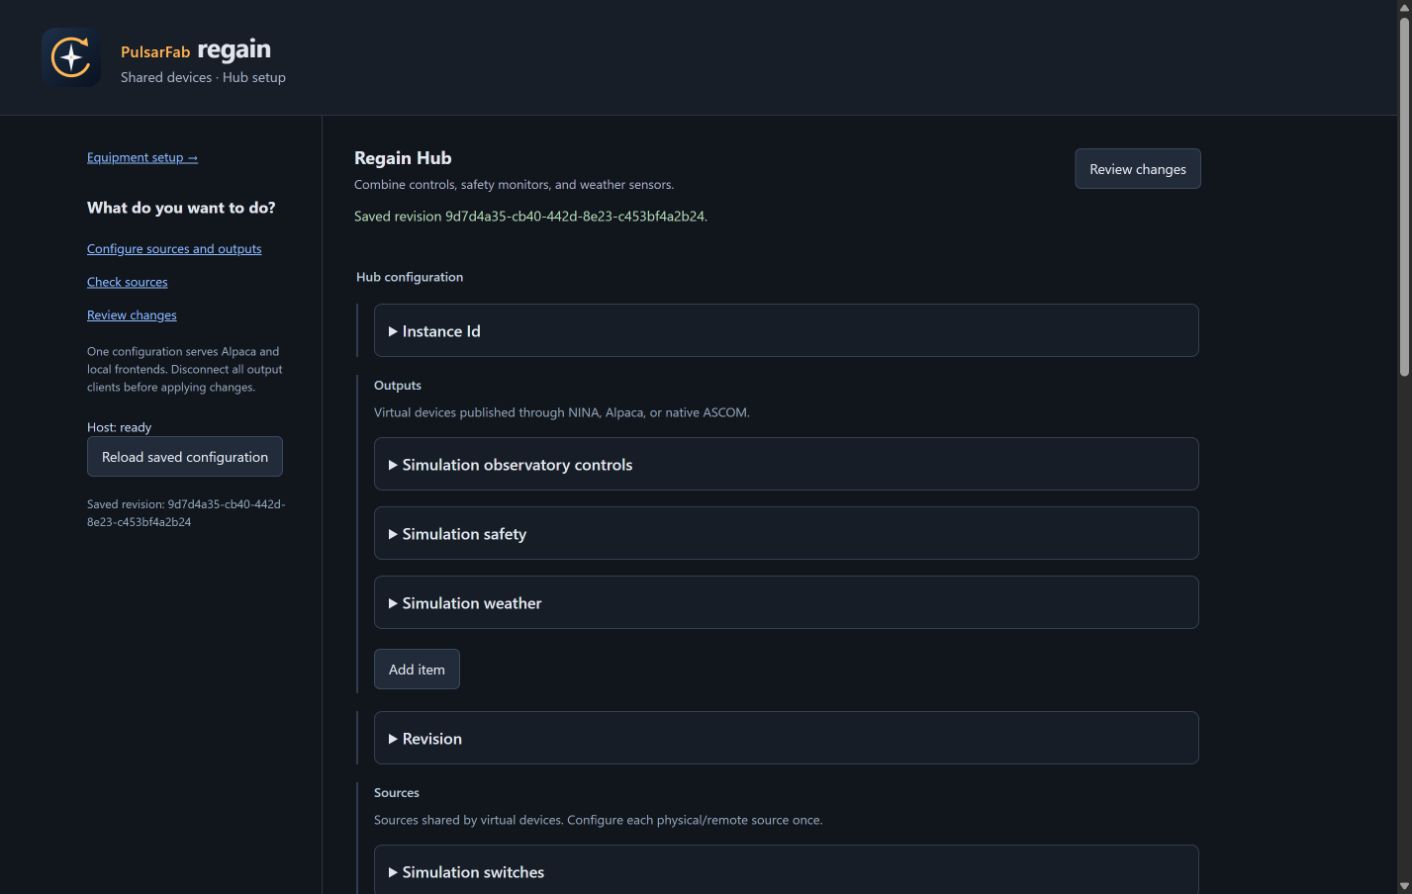Click the green Saved revision message
This screenshot has height=894, width=1412.
[x=531, y=216]
